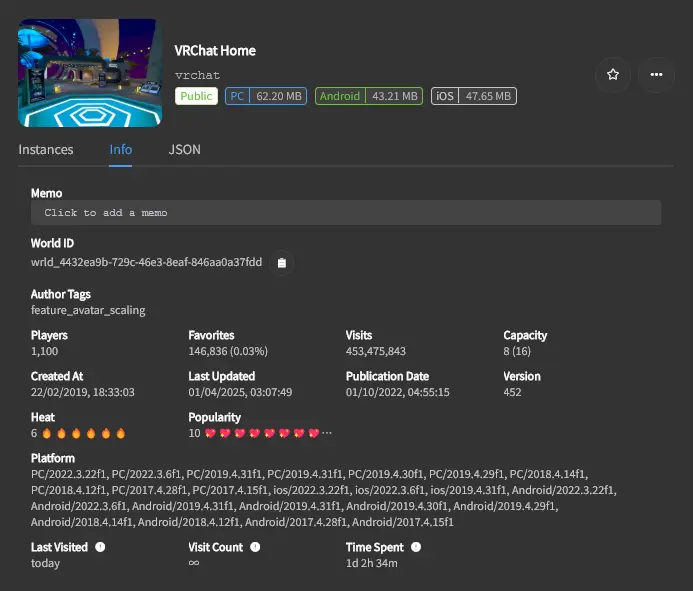
Task: Select the World ID string text
Action: coord(146,262)
